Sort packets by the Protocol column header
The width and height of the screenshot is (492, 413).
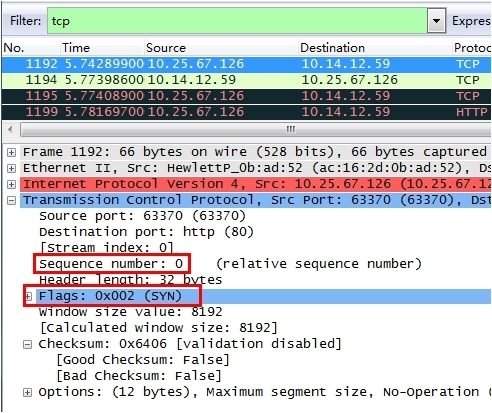[472, 48]
